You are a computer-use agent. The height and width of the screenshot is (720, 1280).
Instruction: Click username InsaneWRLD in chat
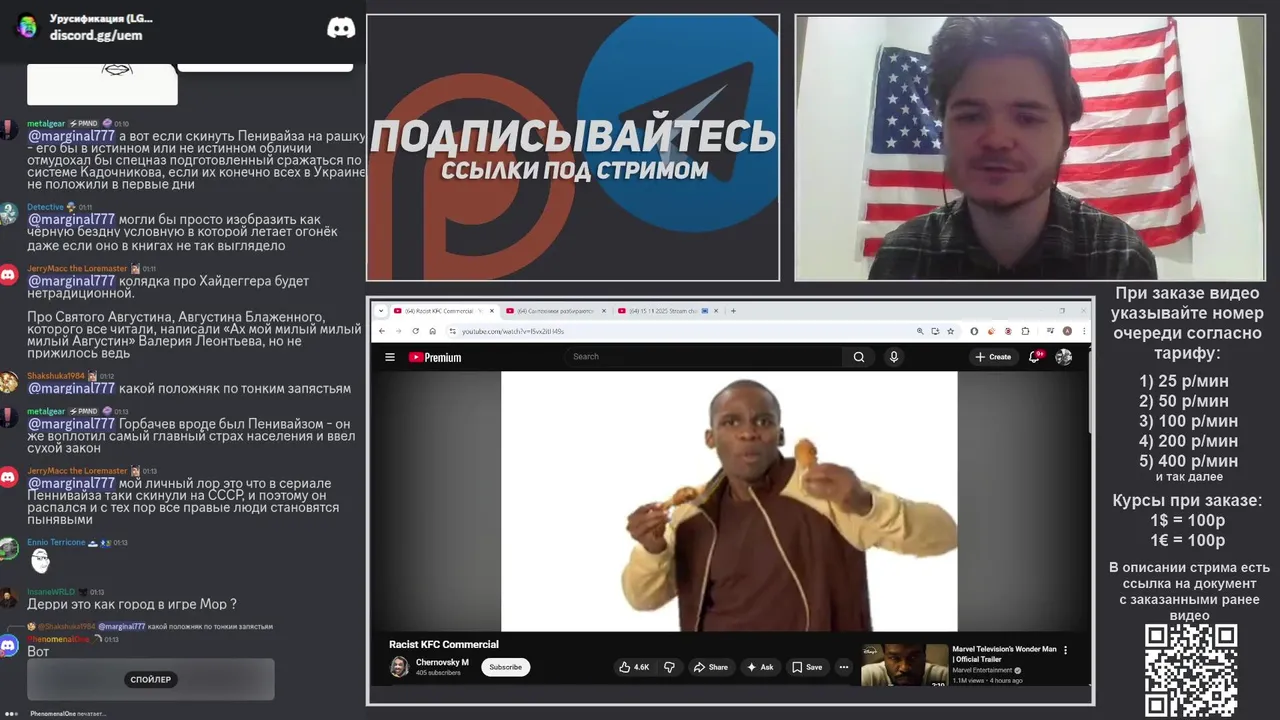[x=51, y=592]
